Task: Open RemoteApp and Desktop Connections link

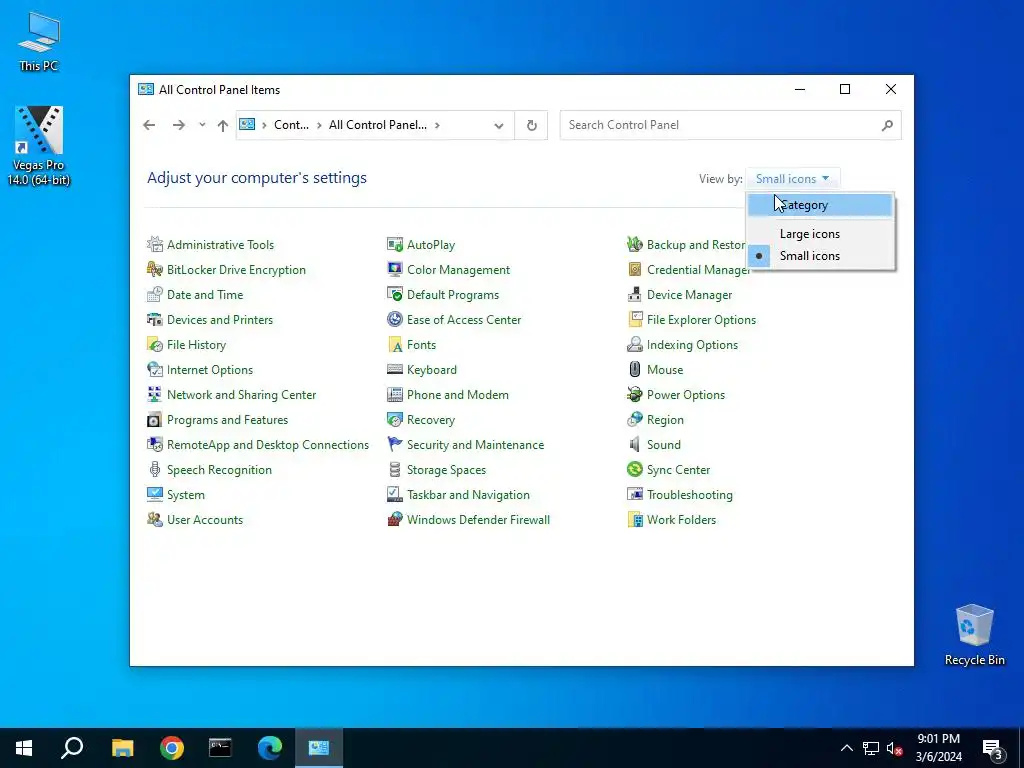Action: [x=268, y=445]
